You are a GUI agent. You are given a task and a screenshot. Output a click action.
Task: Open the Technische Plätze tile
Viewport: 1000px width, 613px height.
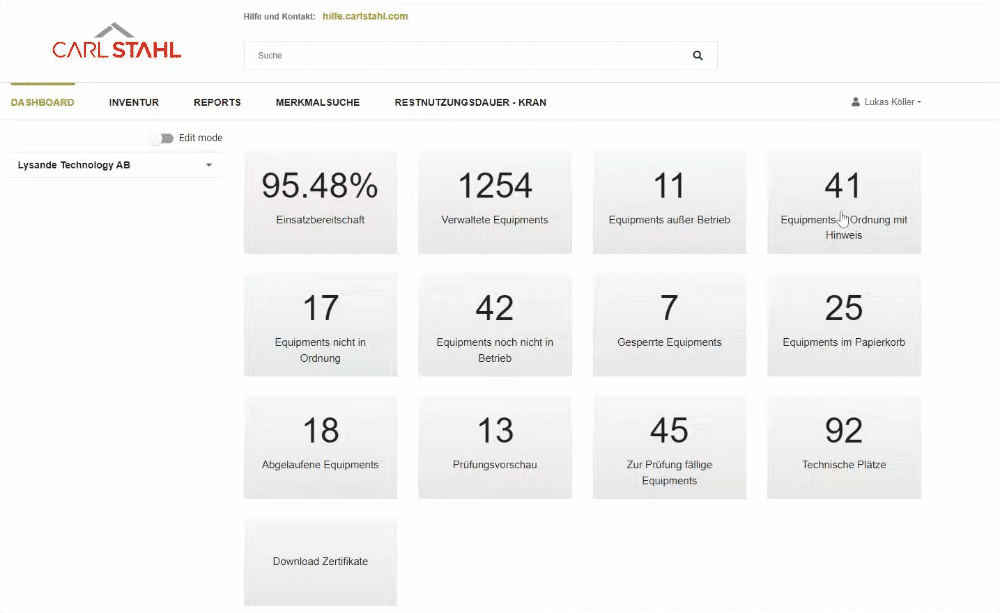(843, 446)
